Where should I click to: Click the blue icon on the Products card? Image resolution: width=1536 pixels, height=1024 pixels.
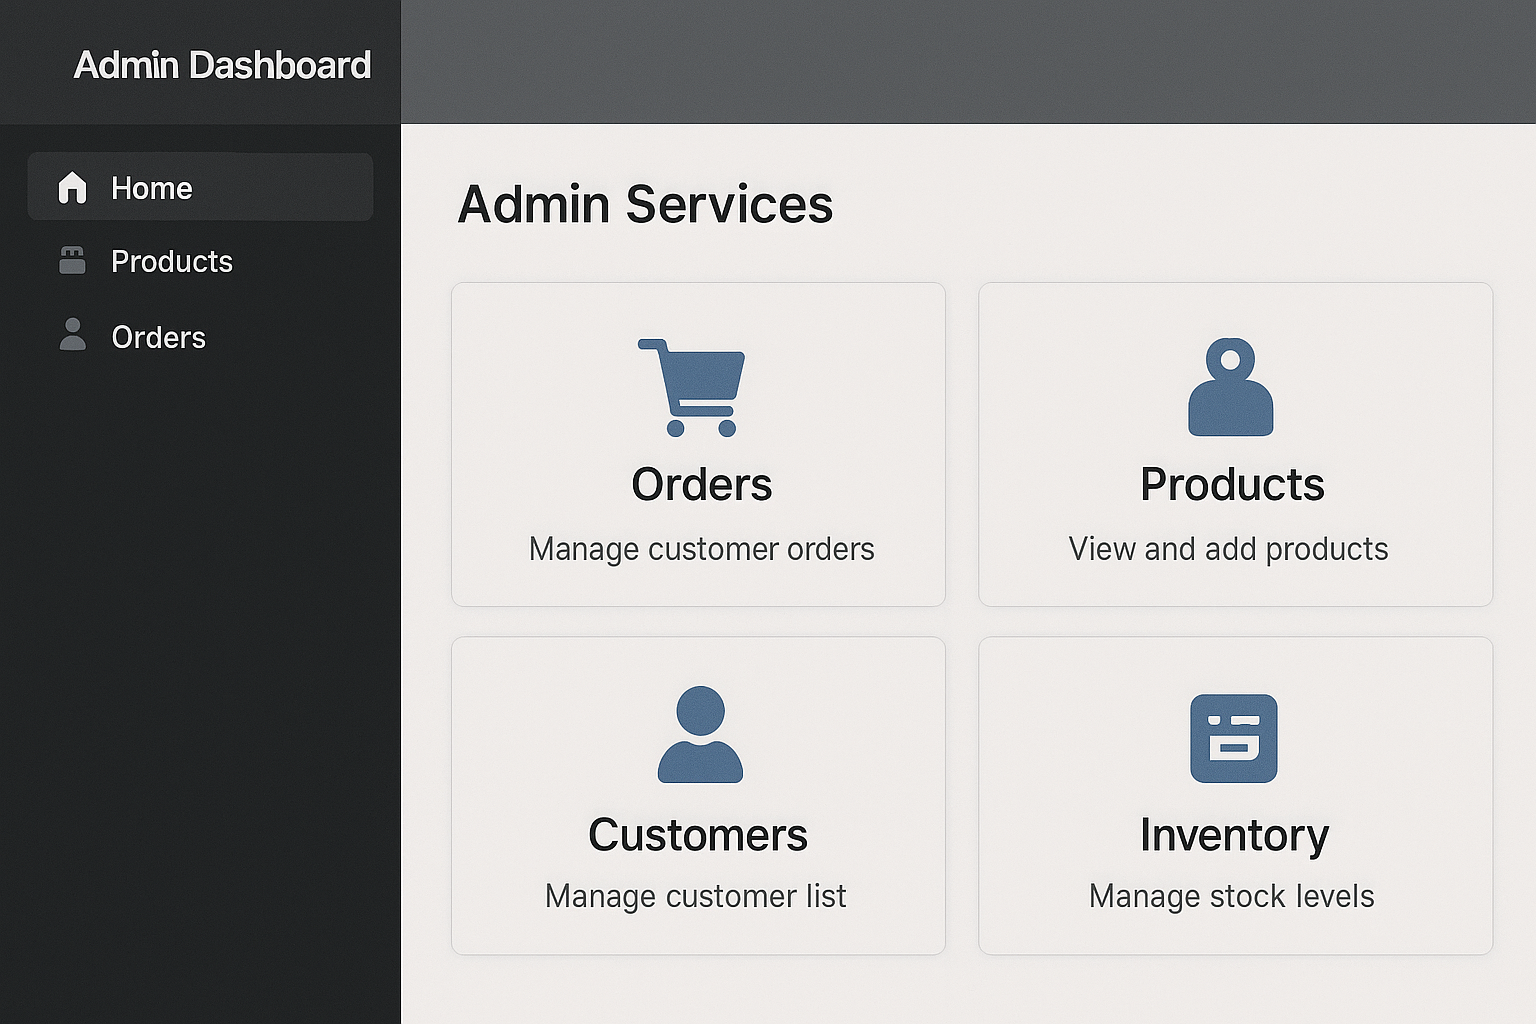click(1230, 388)
